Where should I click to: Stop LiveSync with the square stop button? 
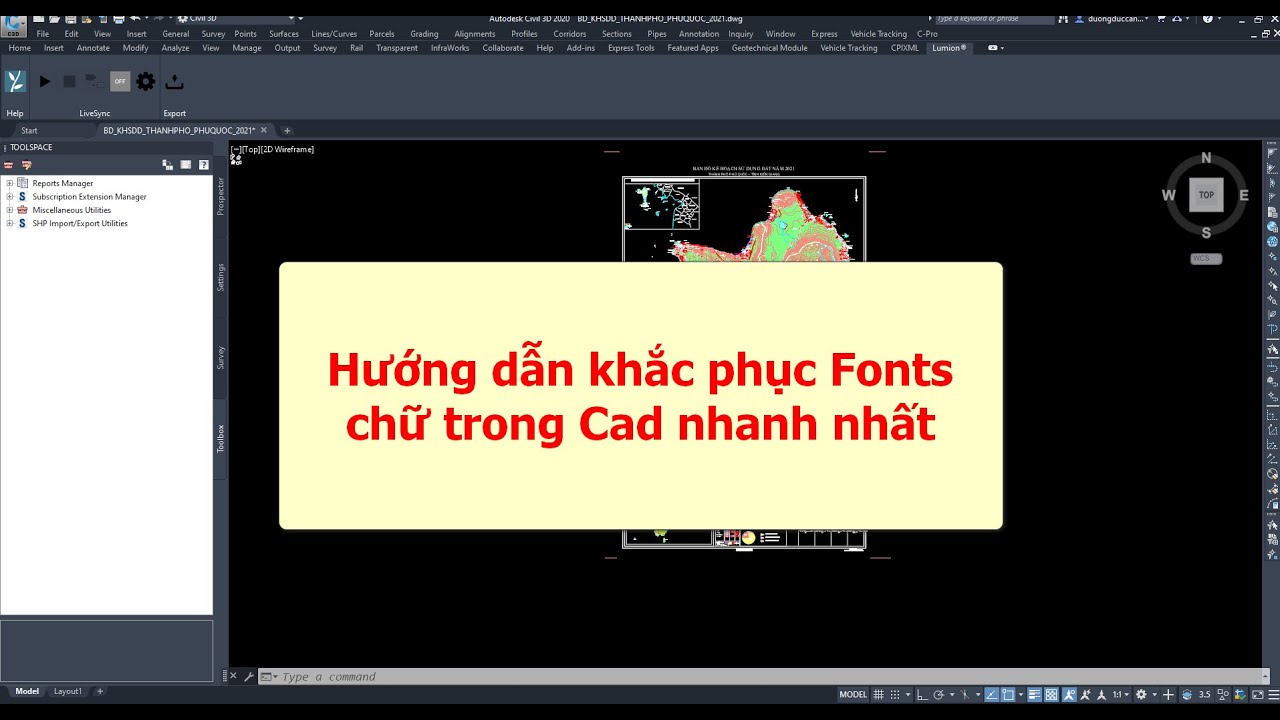coord(69,81)
